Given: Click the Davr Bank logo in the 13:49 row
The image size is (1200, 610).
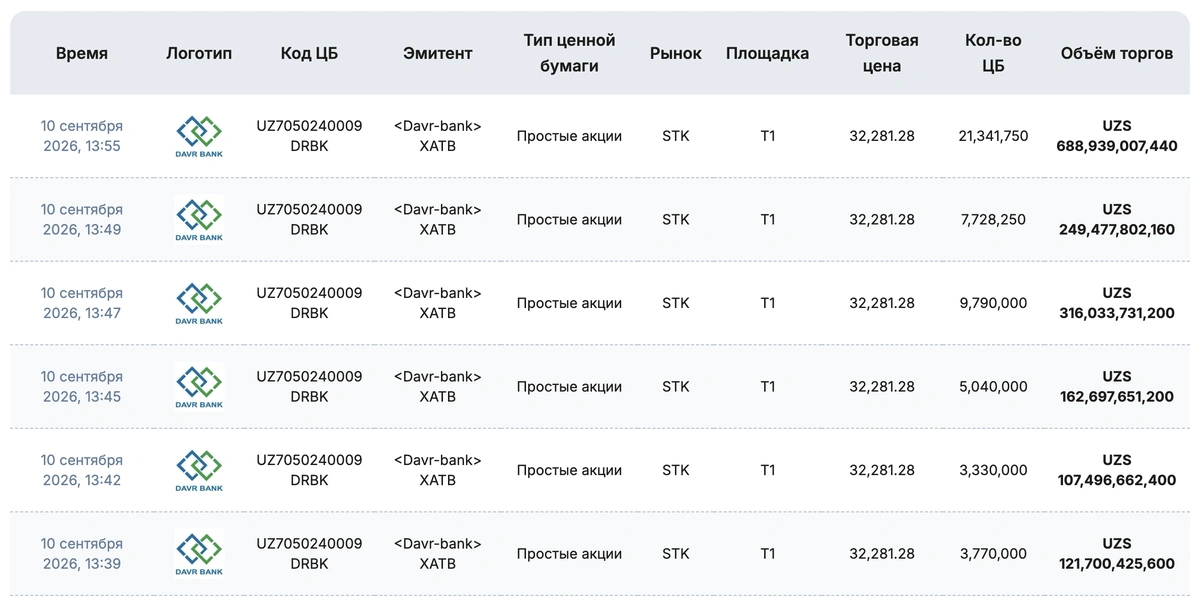Looking at the screenshot, I should [x=199, y=220].
